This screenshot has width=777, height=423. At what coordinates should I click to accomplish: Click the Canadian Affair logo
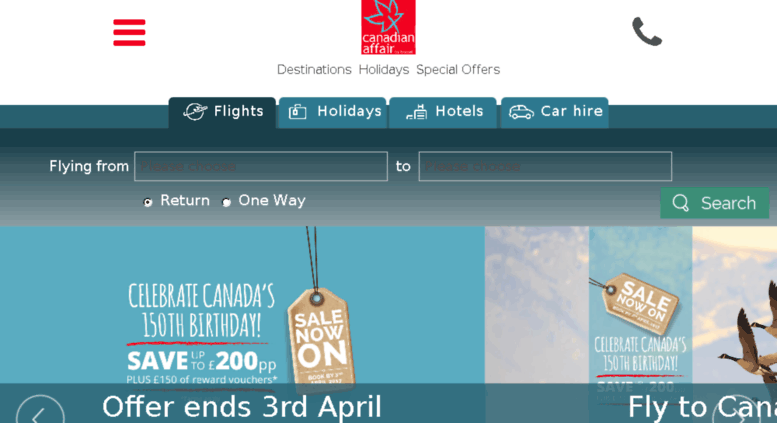pos(388,27)
